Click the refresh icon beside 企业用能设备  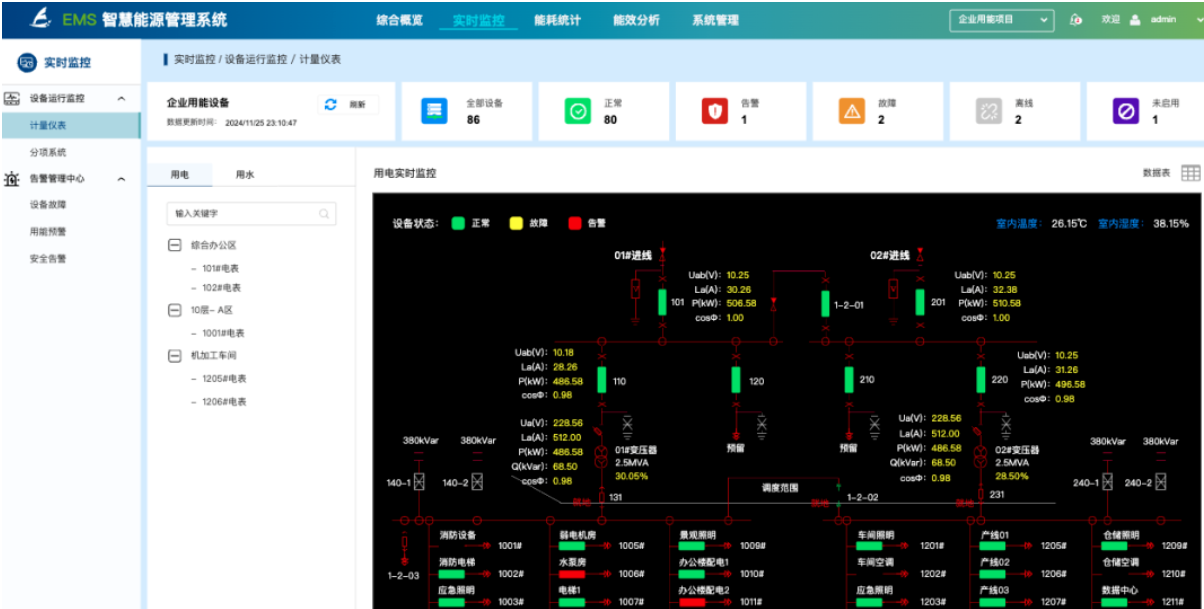coord(331,104)
